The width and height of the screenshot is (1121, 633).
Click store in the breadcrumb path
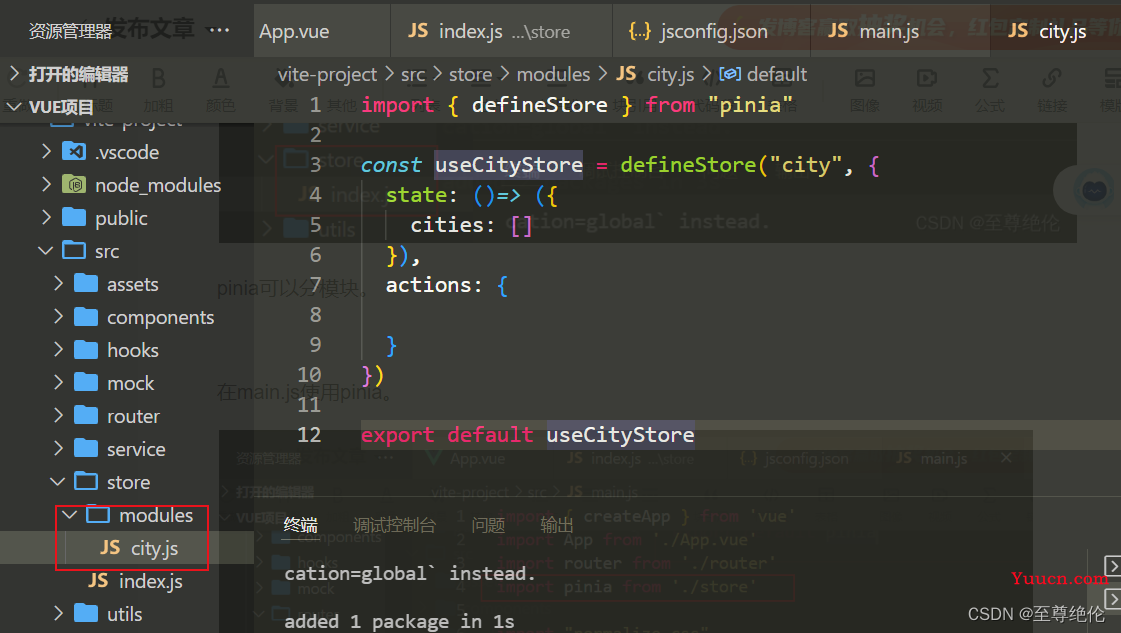pos(470,74)
